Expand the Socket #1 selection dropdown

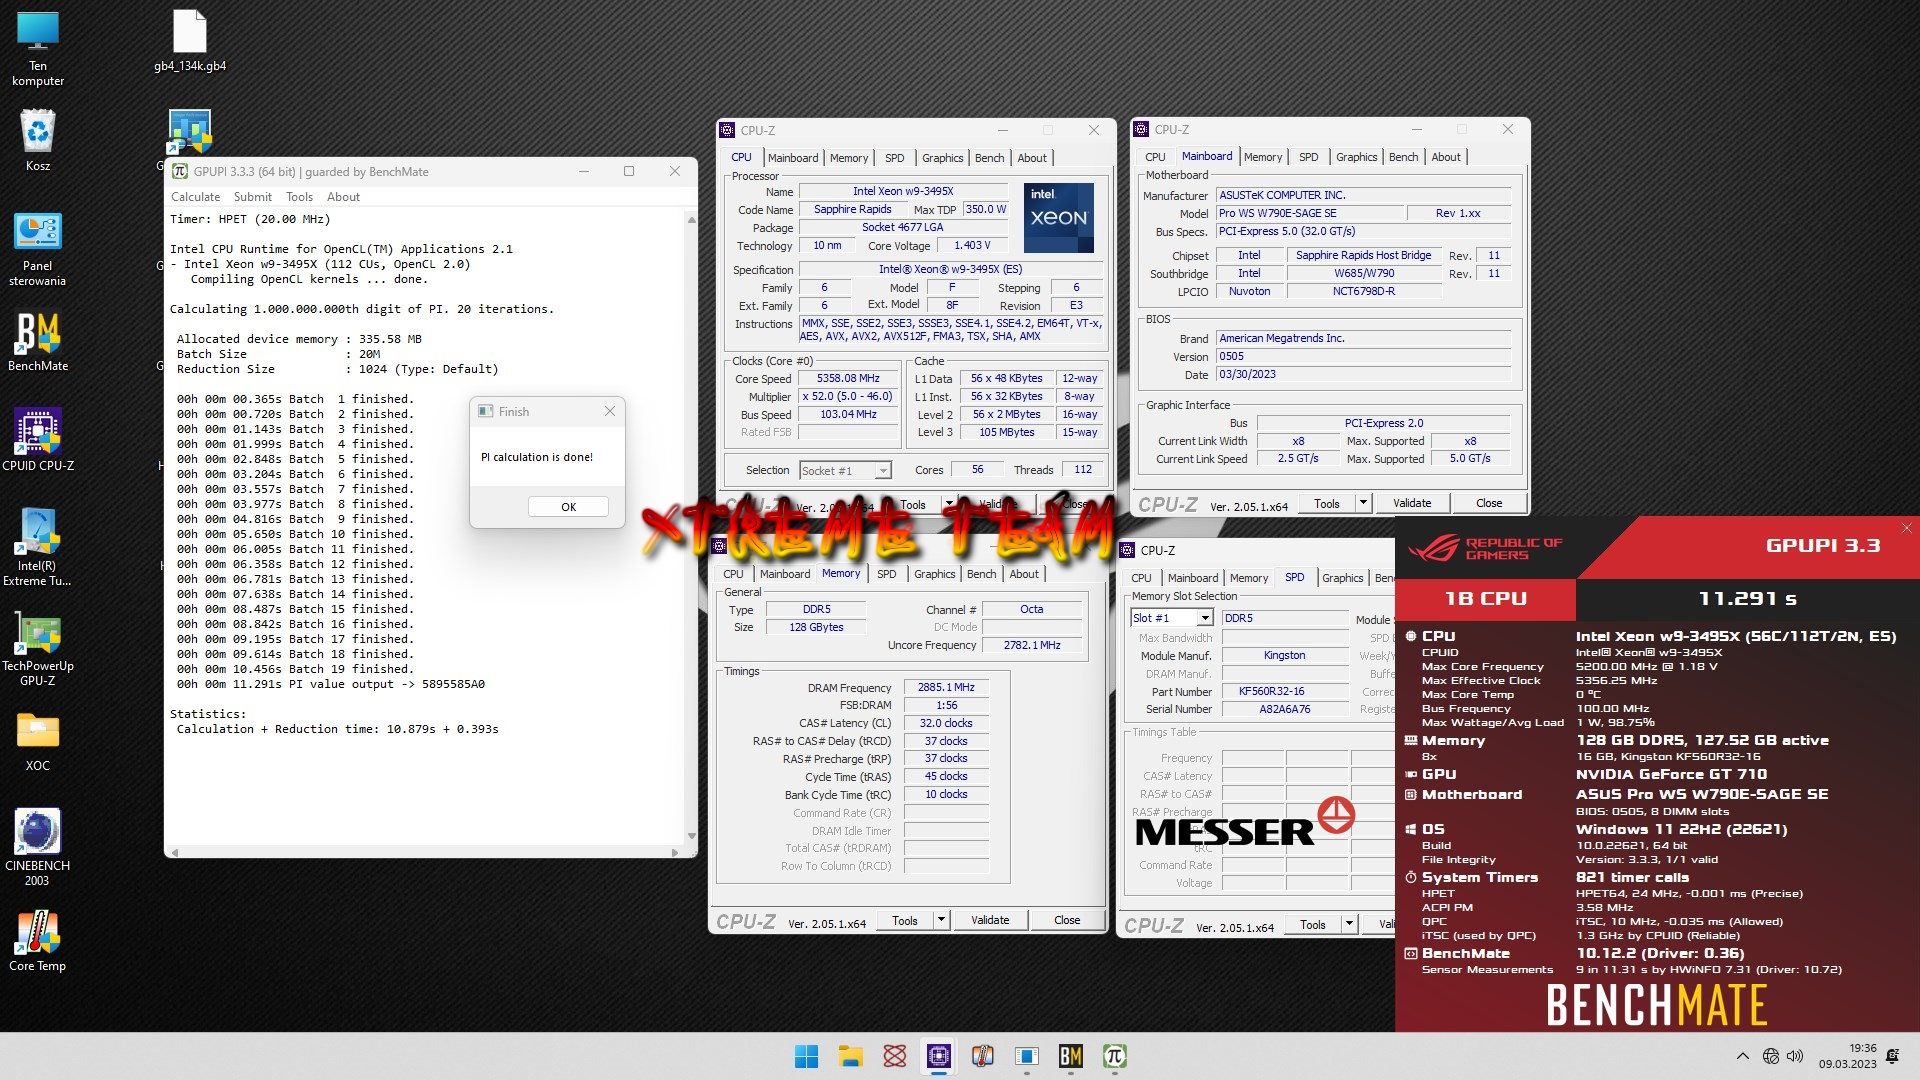[883, 471]
